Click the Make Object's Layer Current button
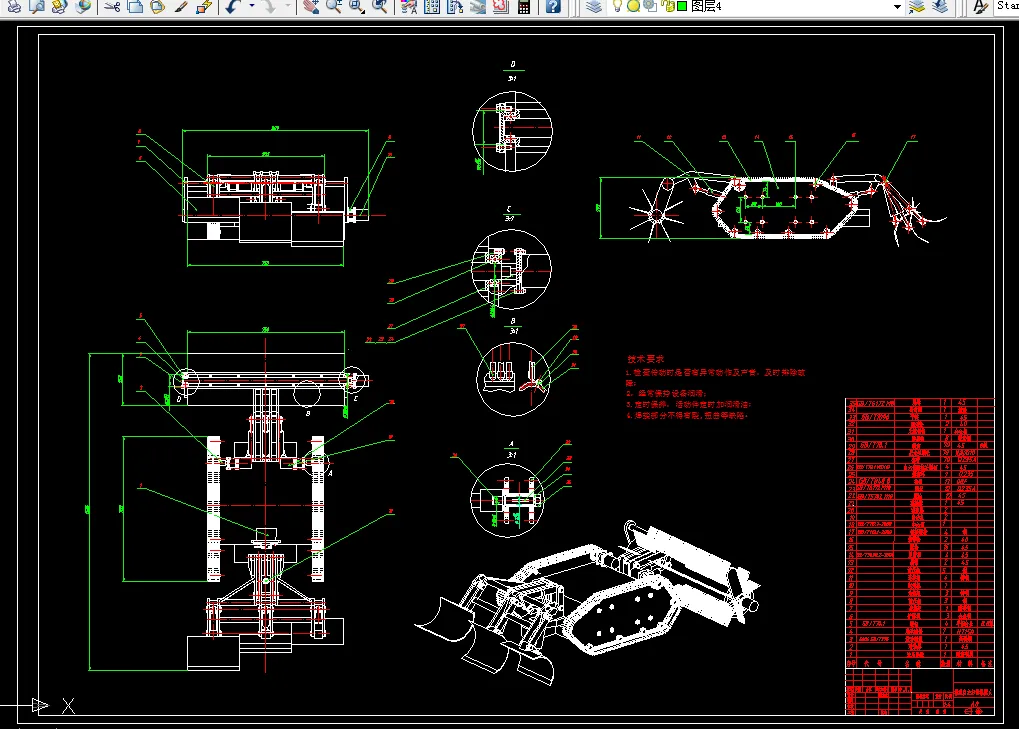Viewport: 1019px width, 729px height. [x=916, y=6]
